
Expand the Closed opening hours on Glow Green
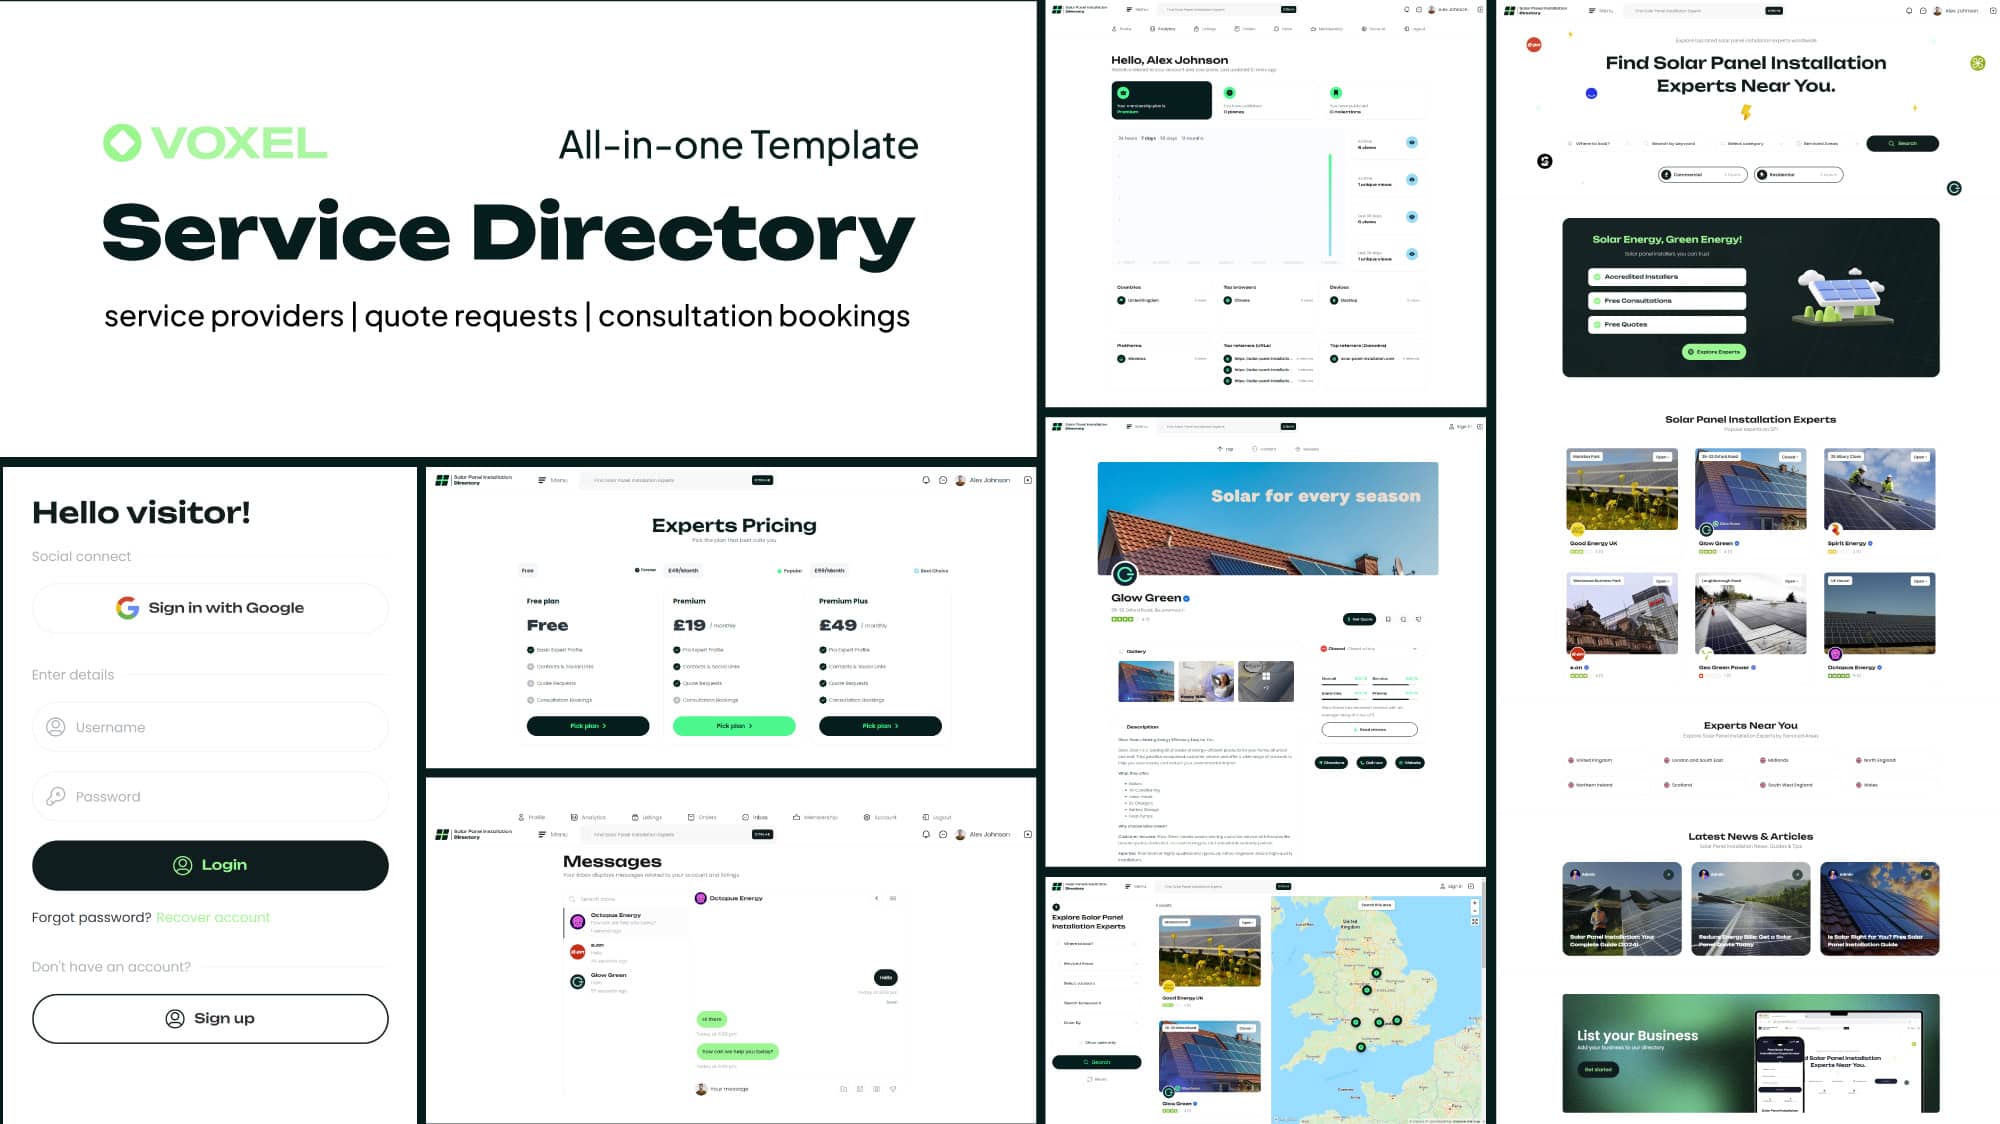1415,649
